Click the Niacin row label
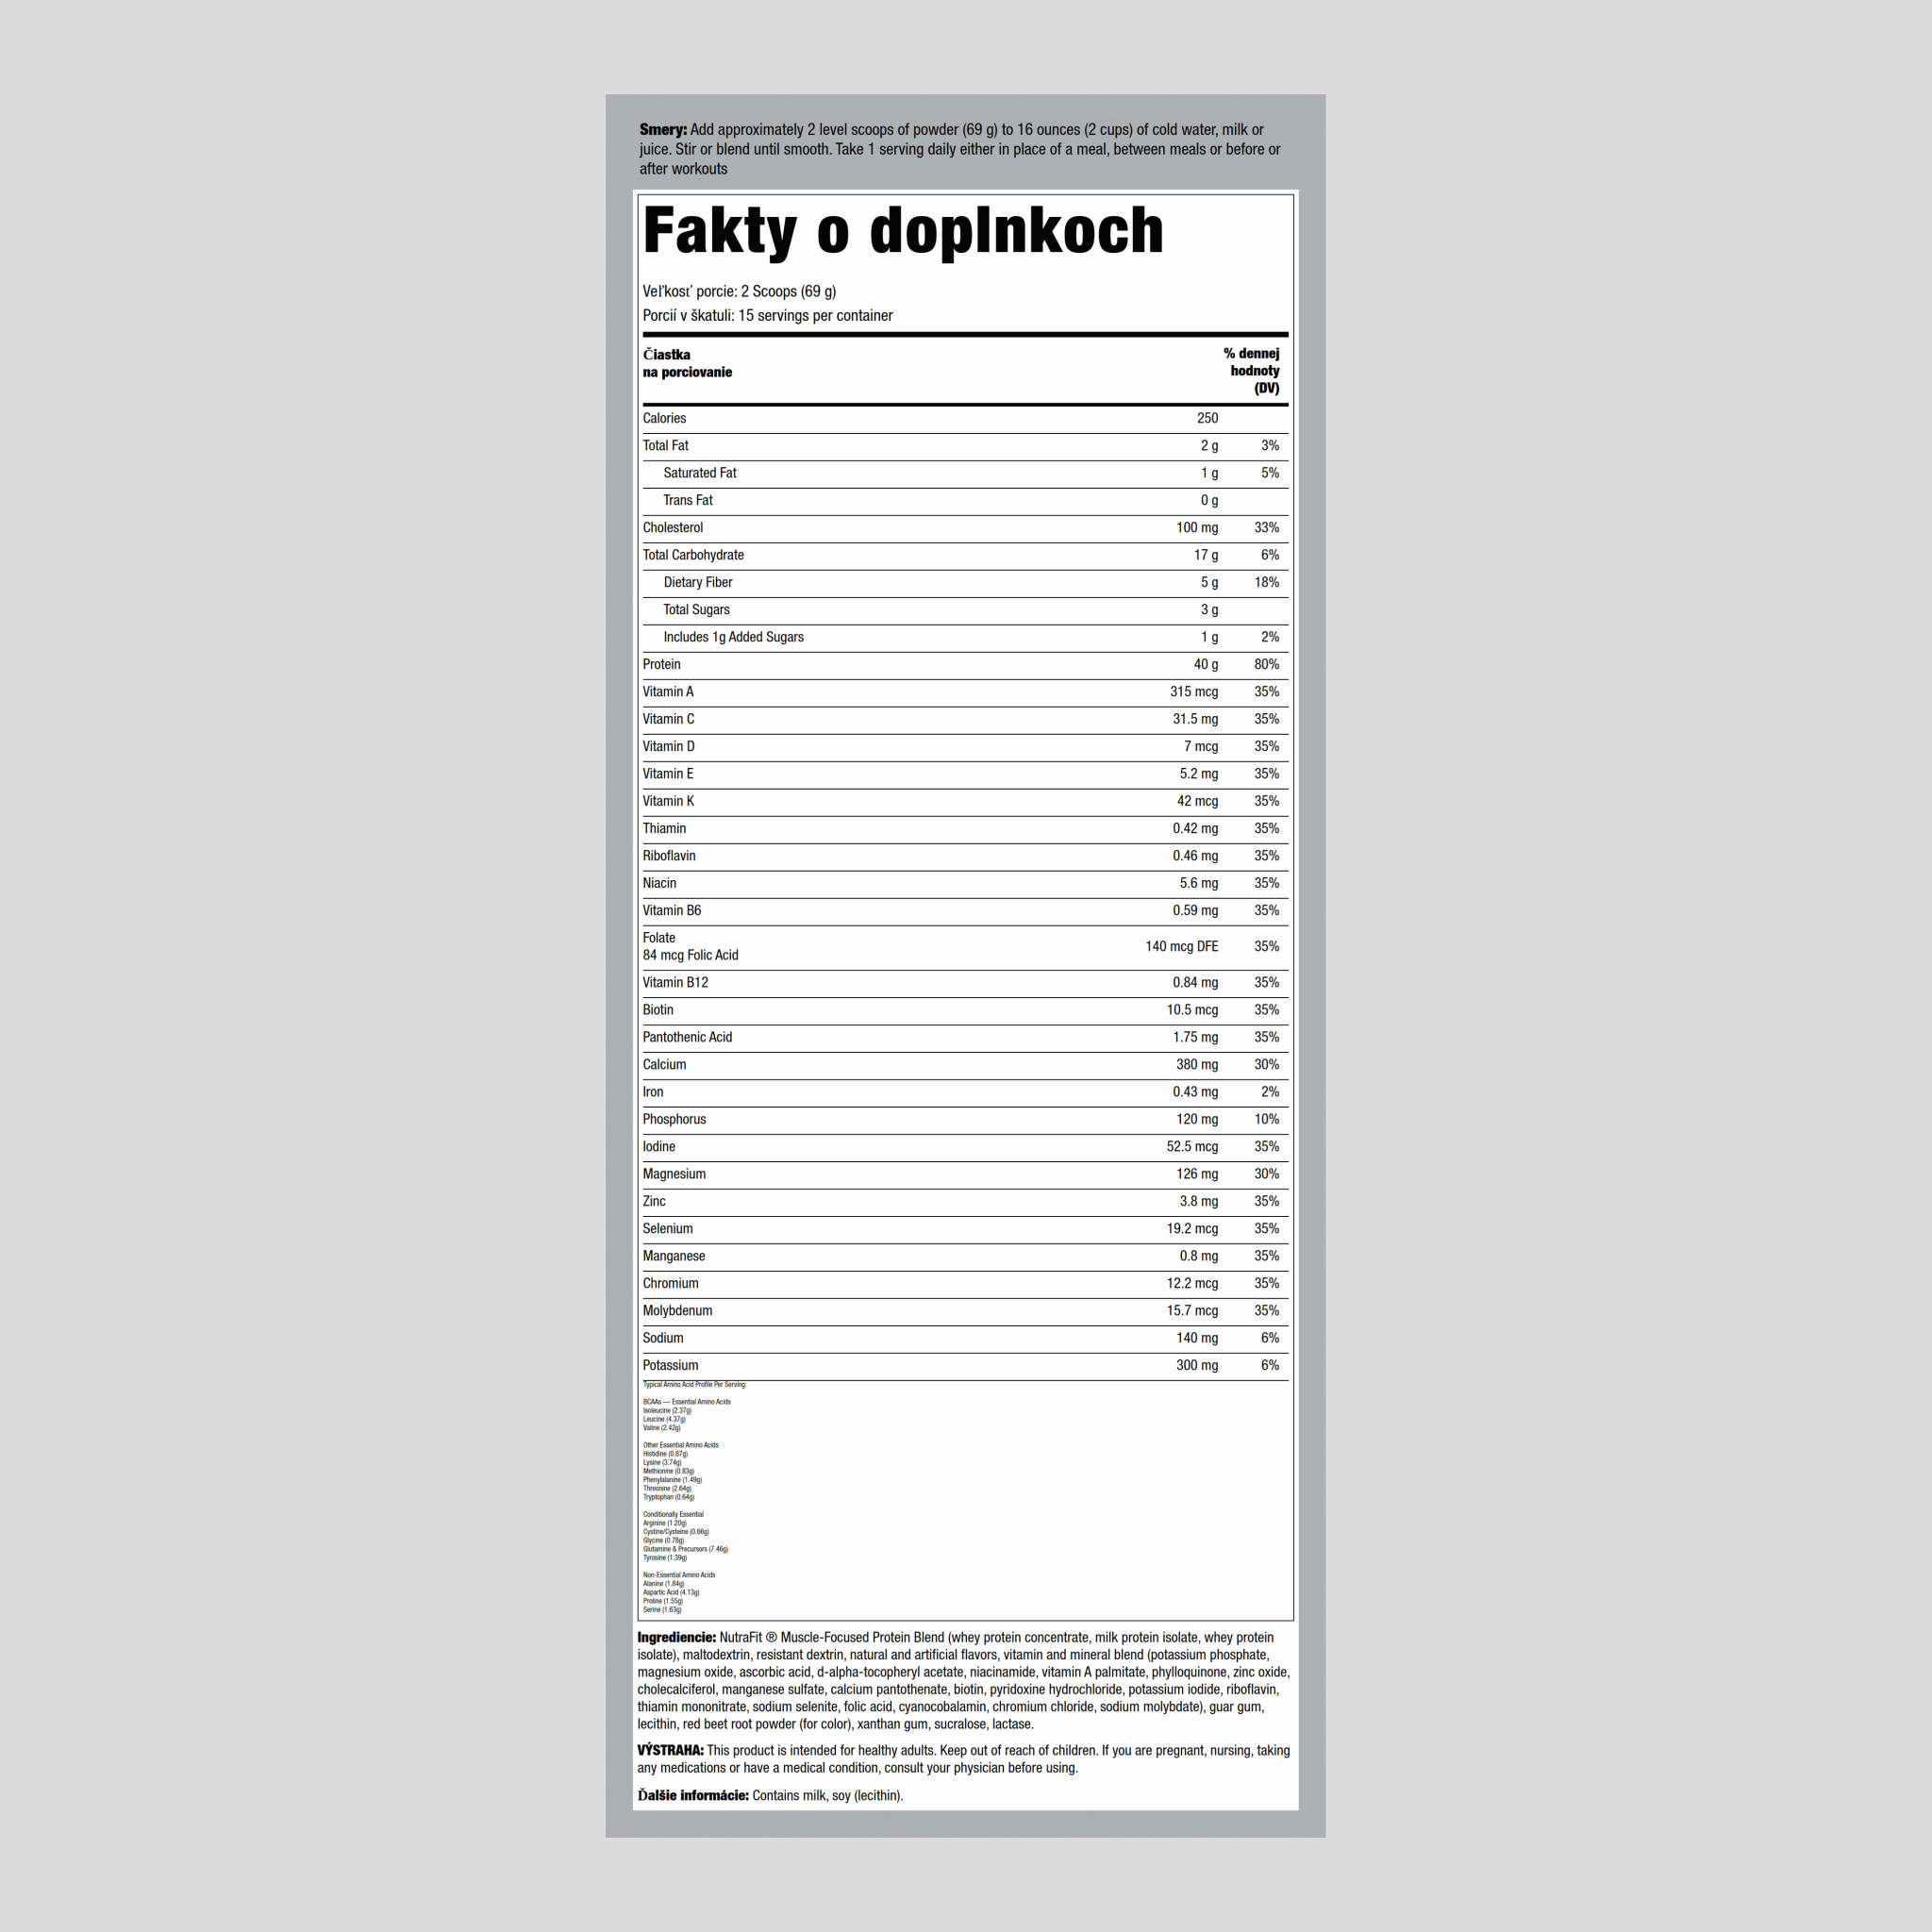The image size is (1932, 1932). click(659, 883)
